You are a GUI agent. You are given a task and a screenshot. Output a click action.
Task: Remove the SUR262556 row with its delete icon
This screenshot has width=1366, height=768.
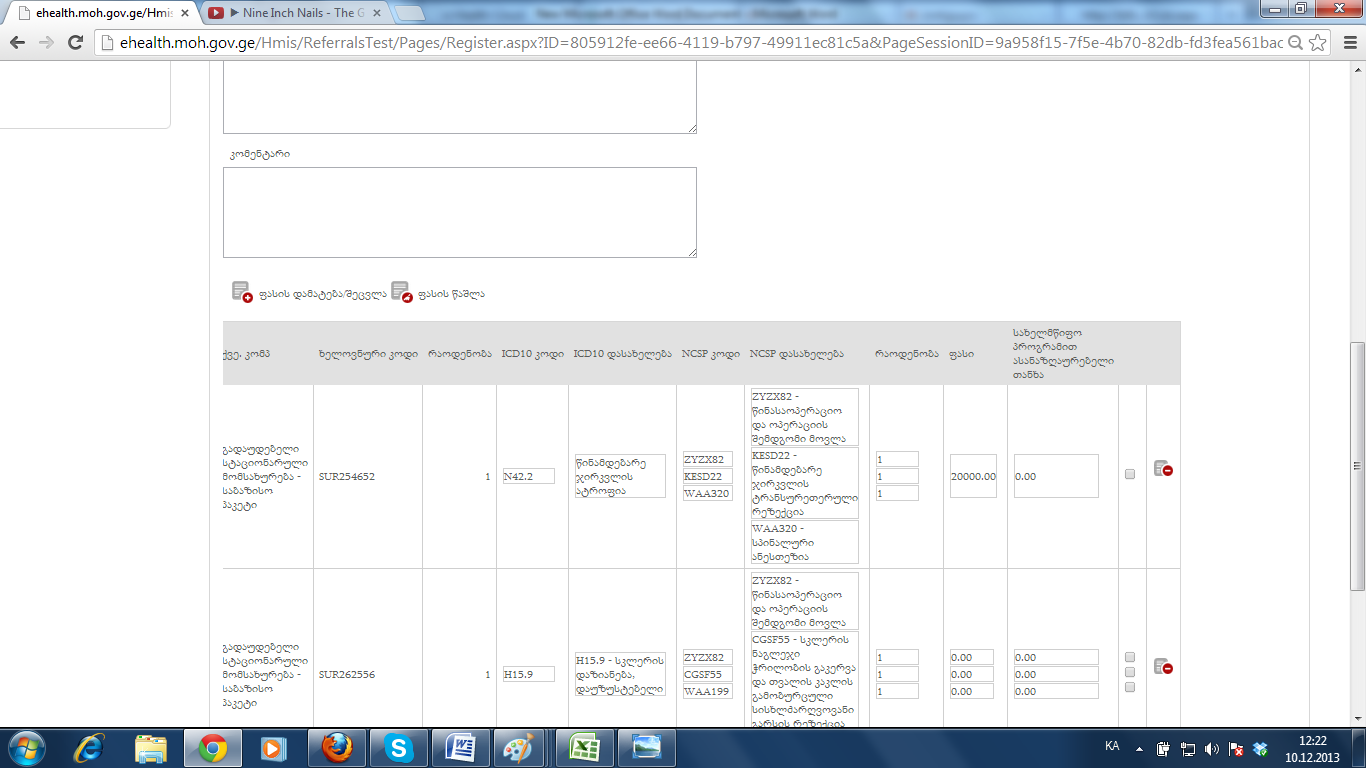pos(1163,666)
